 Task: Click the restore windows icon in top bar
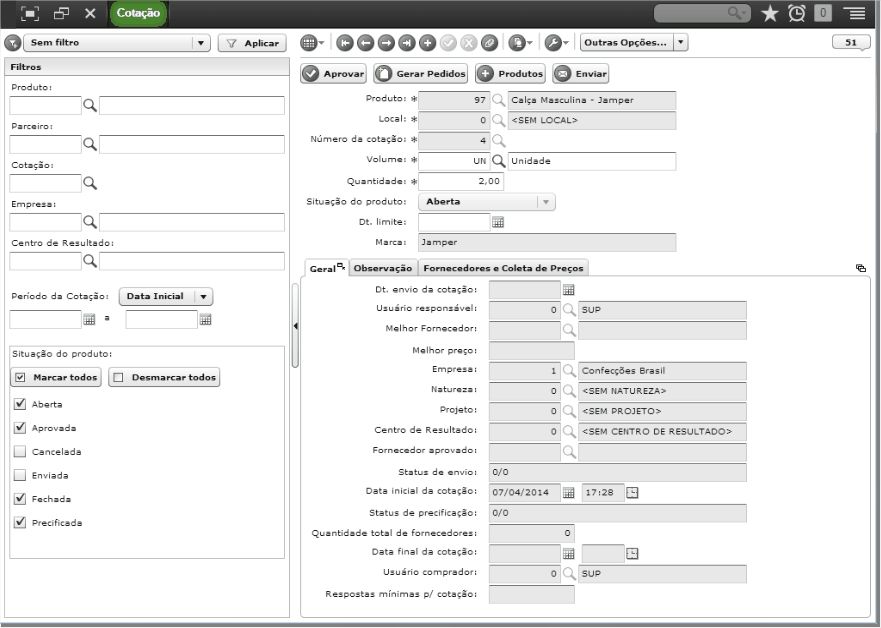(x=61, y=13)
